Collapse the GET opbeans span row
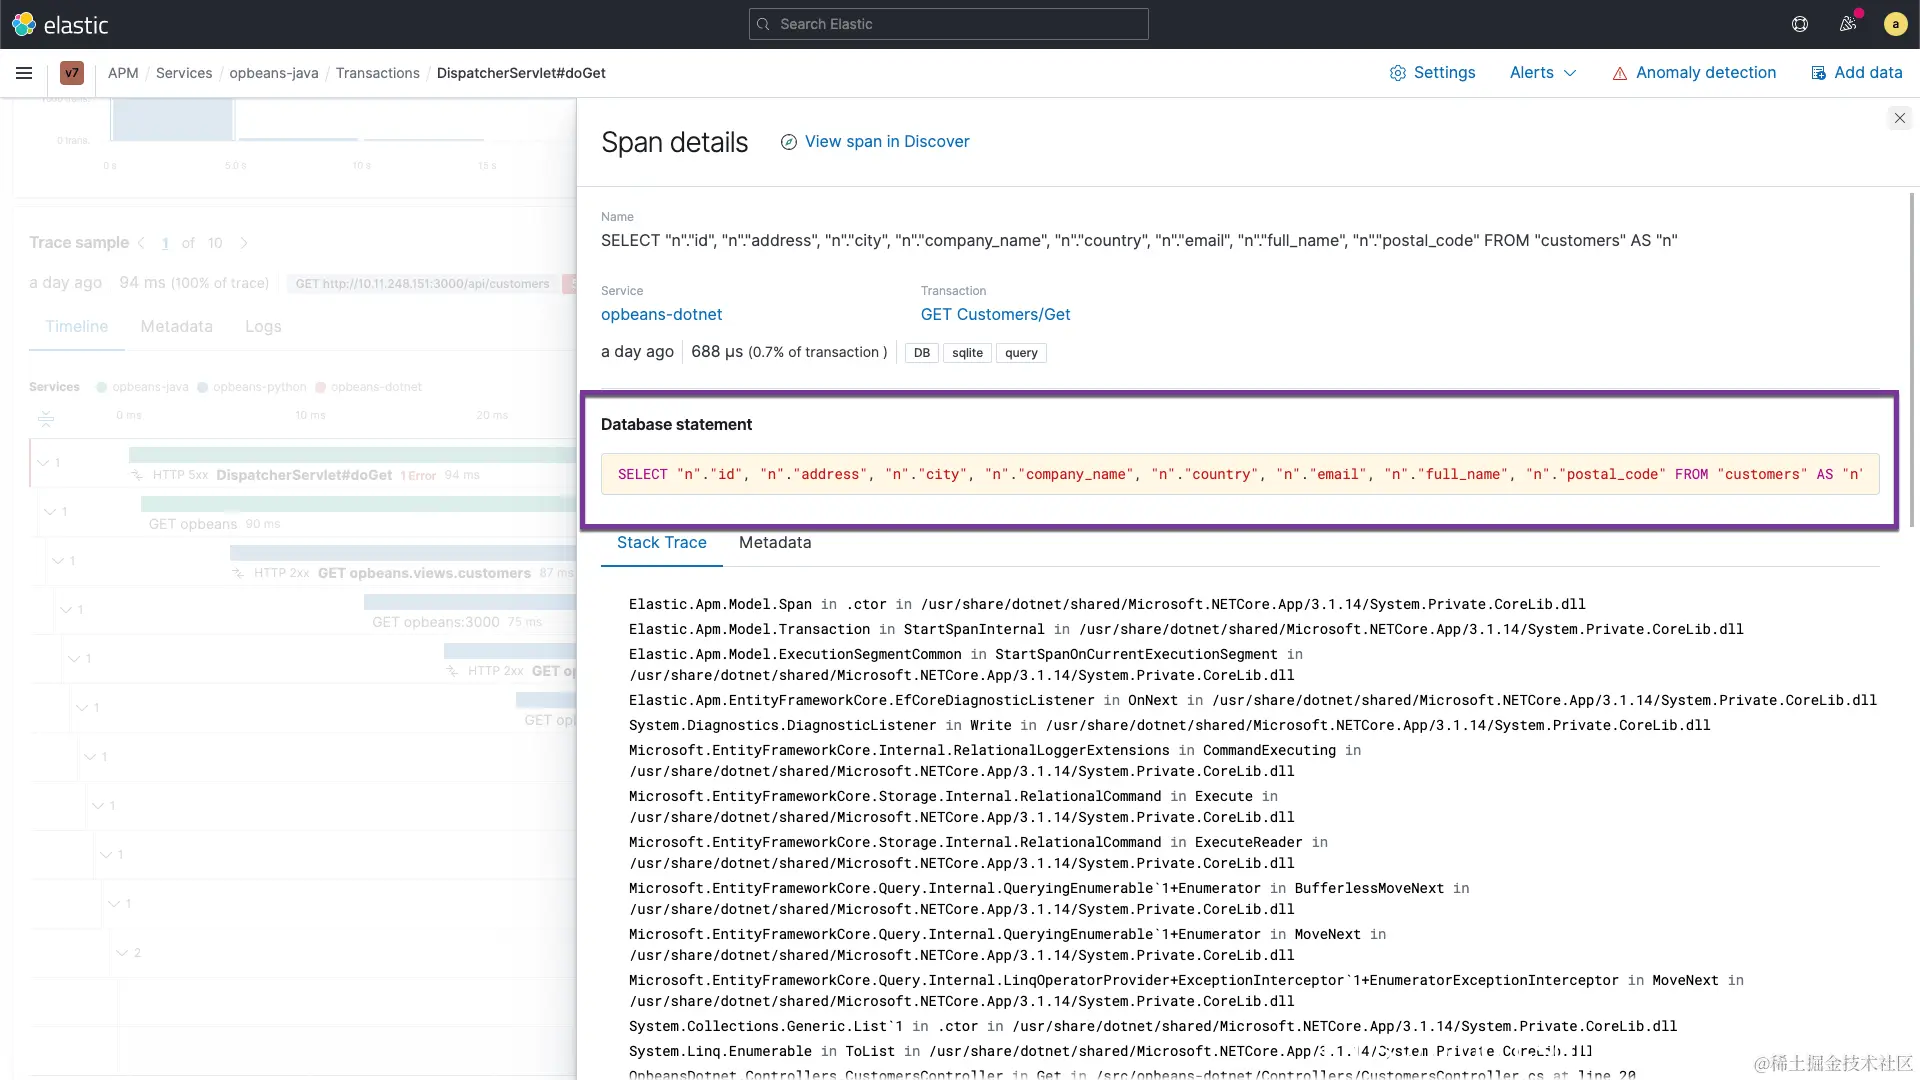This screenshot has height=1080, width=1920. (50, 512)
